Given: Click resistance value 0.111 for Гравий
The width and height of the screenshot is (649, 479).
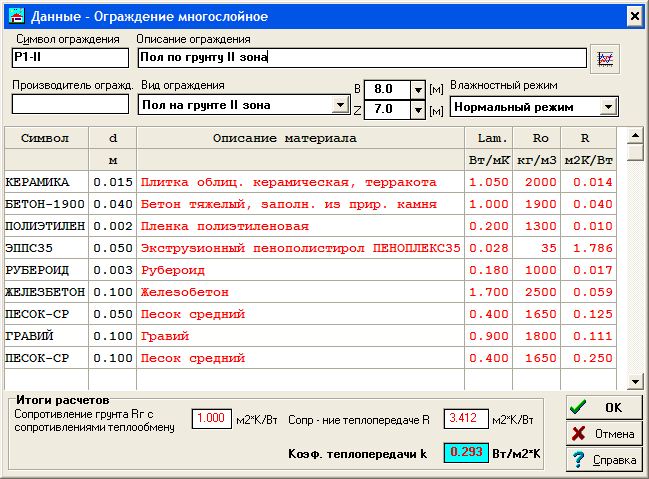Looking at the screenshot, I should [589, 336].
